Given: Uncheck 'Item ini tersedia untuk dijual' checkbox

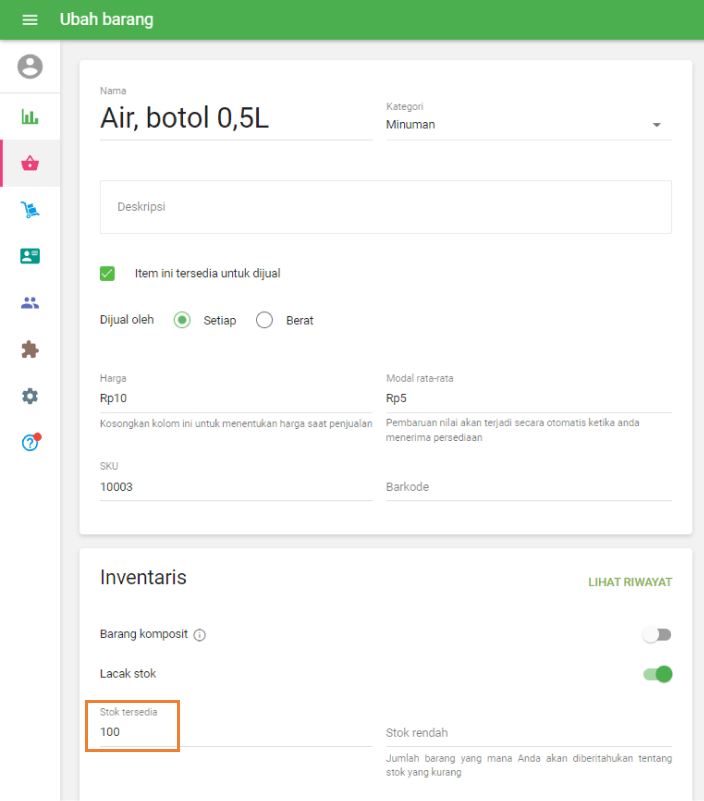Looking at the screenshot, I should (108, 273).
